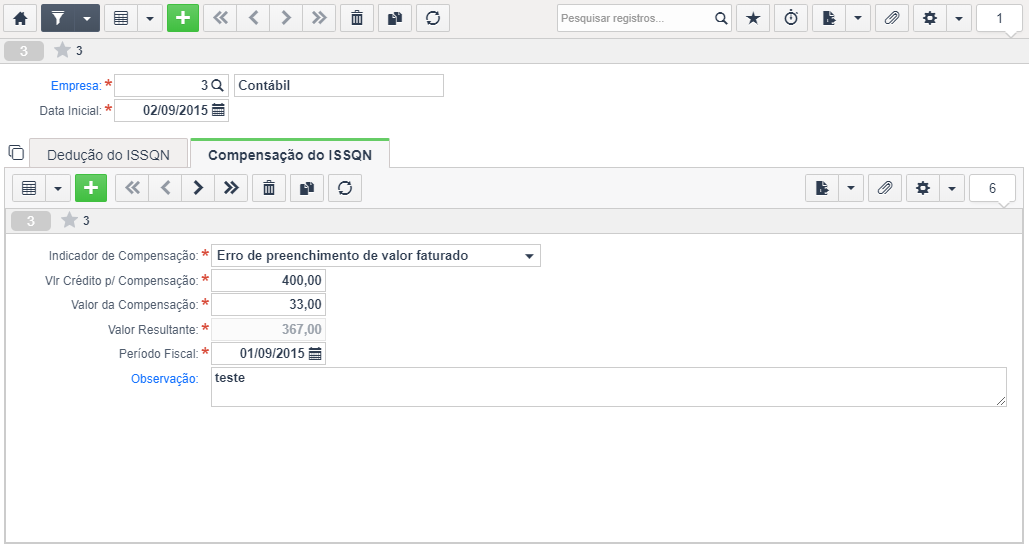1029x548 pixels.
Task: Delete the record using top trash icon
Action: click(357, 18)
